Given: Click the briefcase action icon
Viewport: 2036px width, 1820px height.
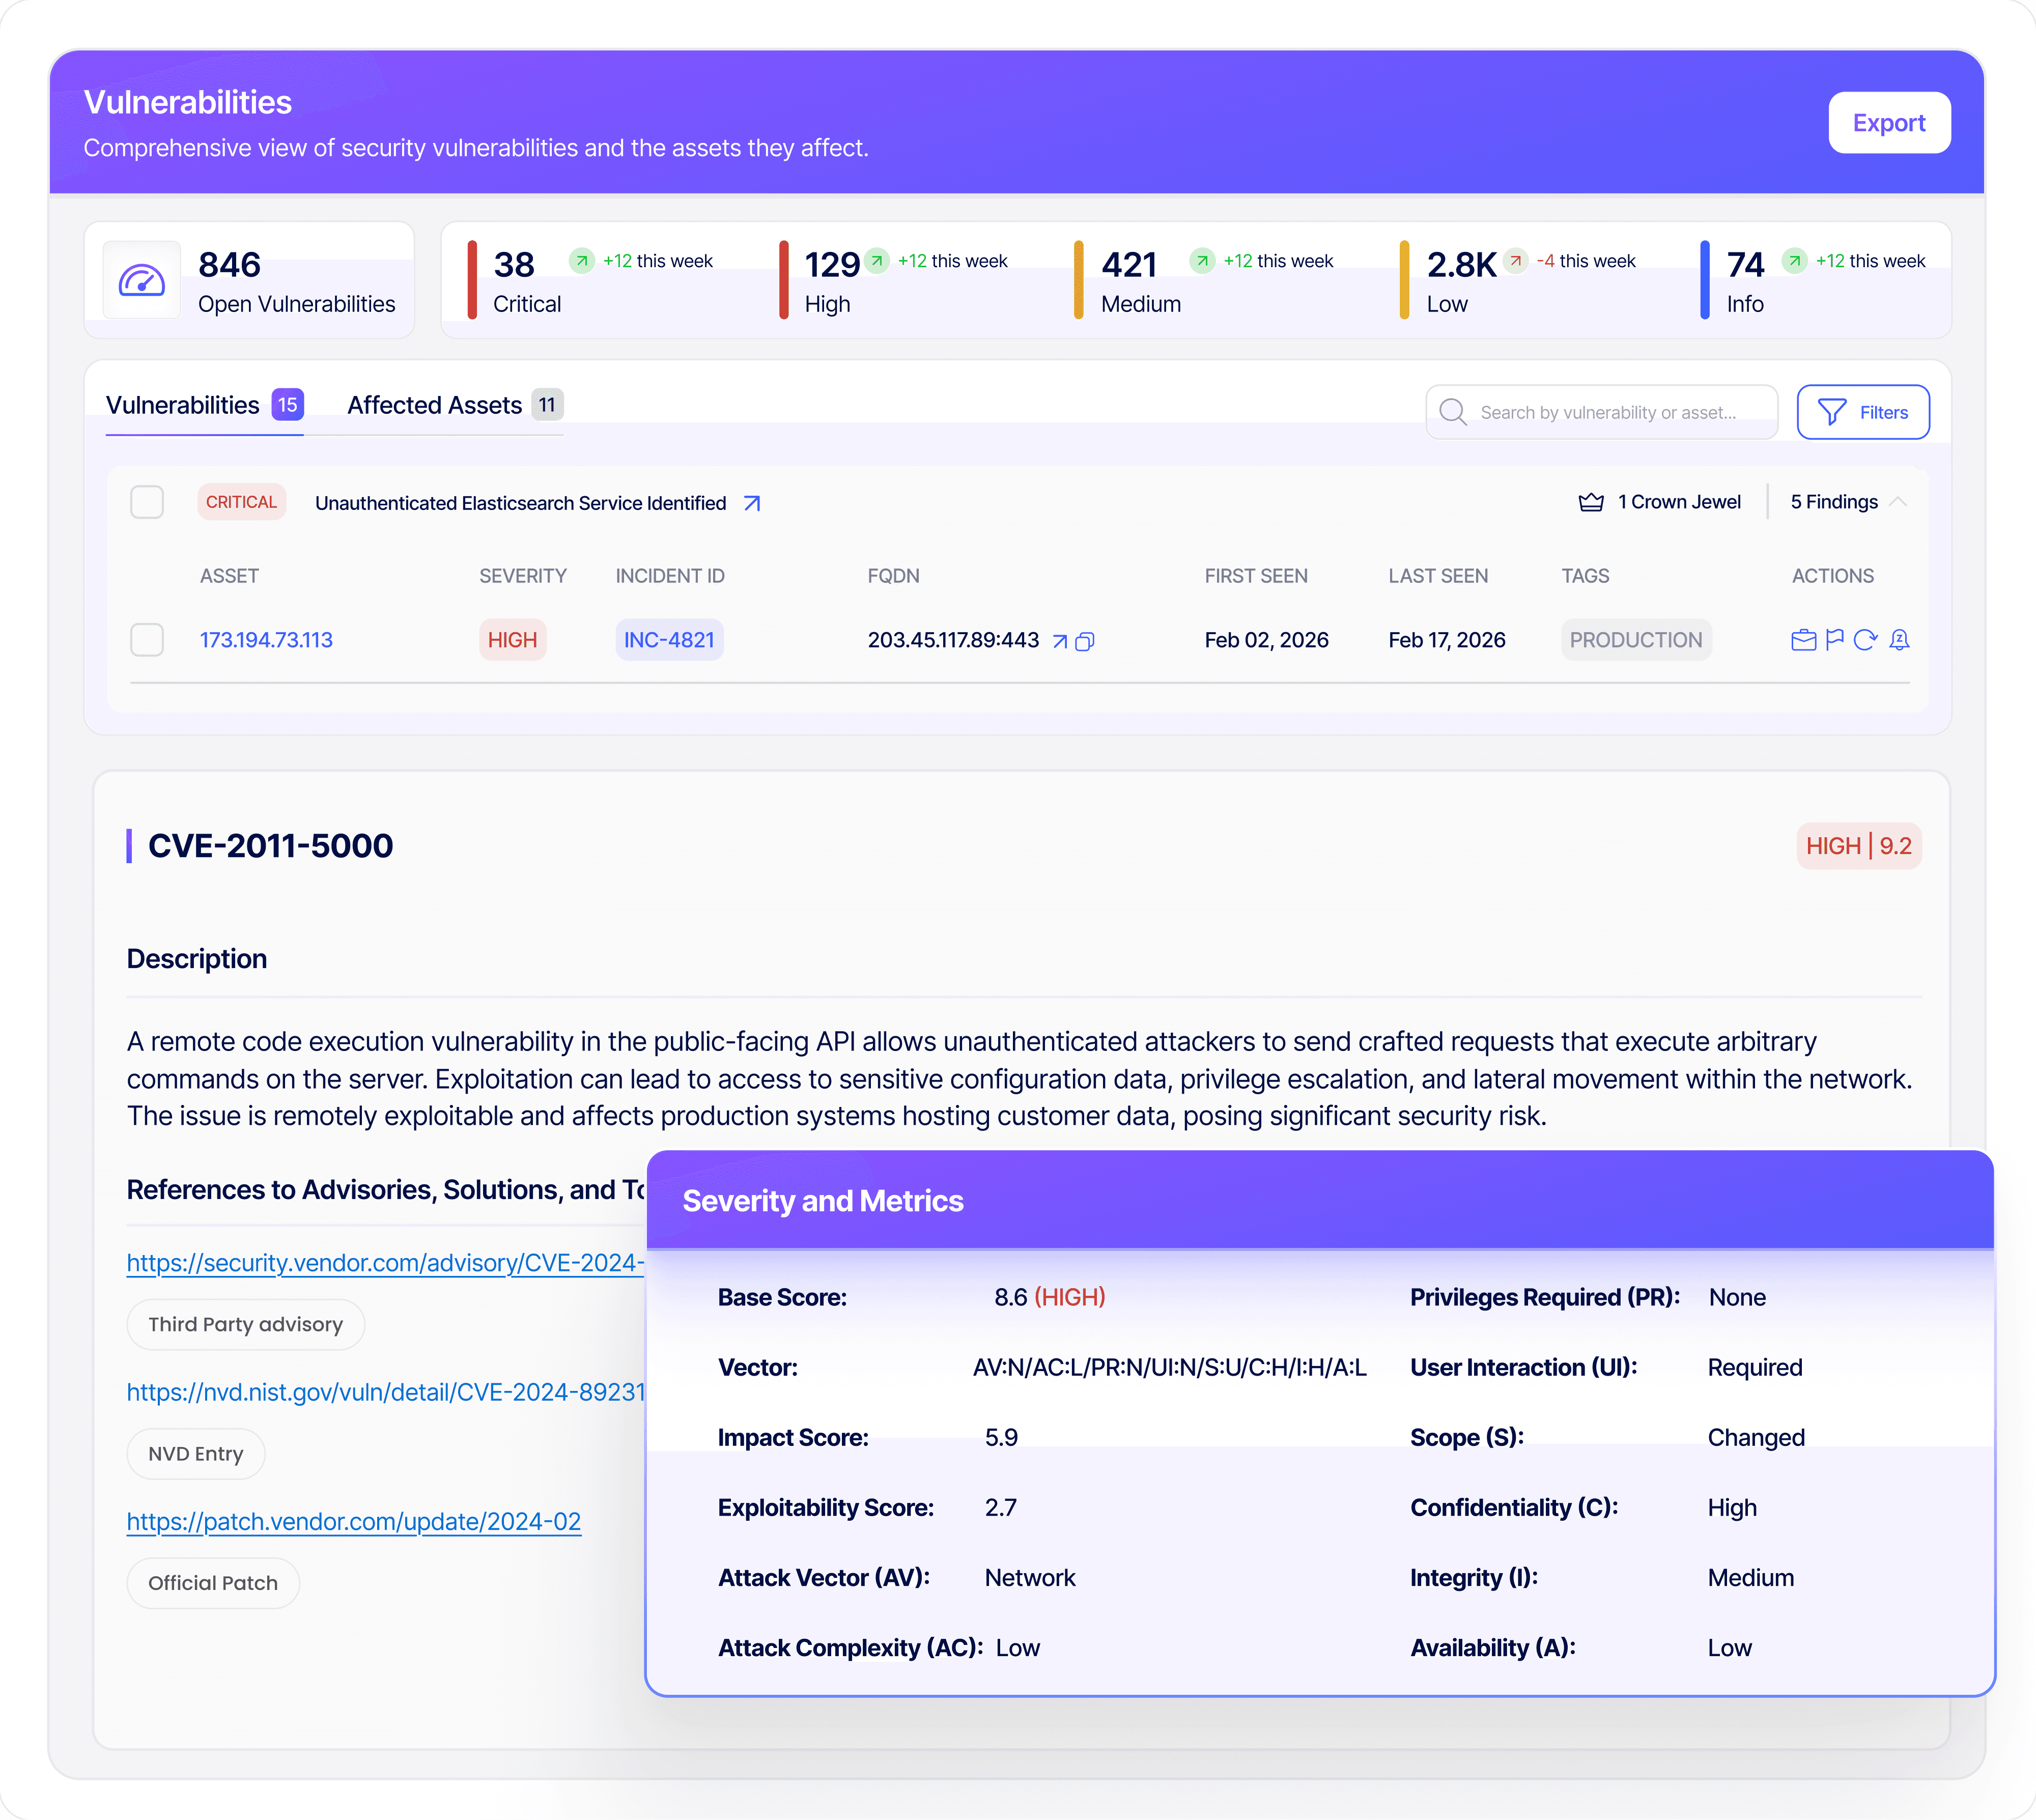Looking at the screenshot, I should click(x=1803, y=640).
